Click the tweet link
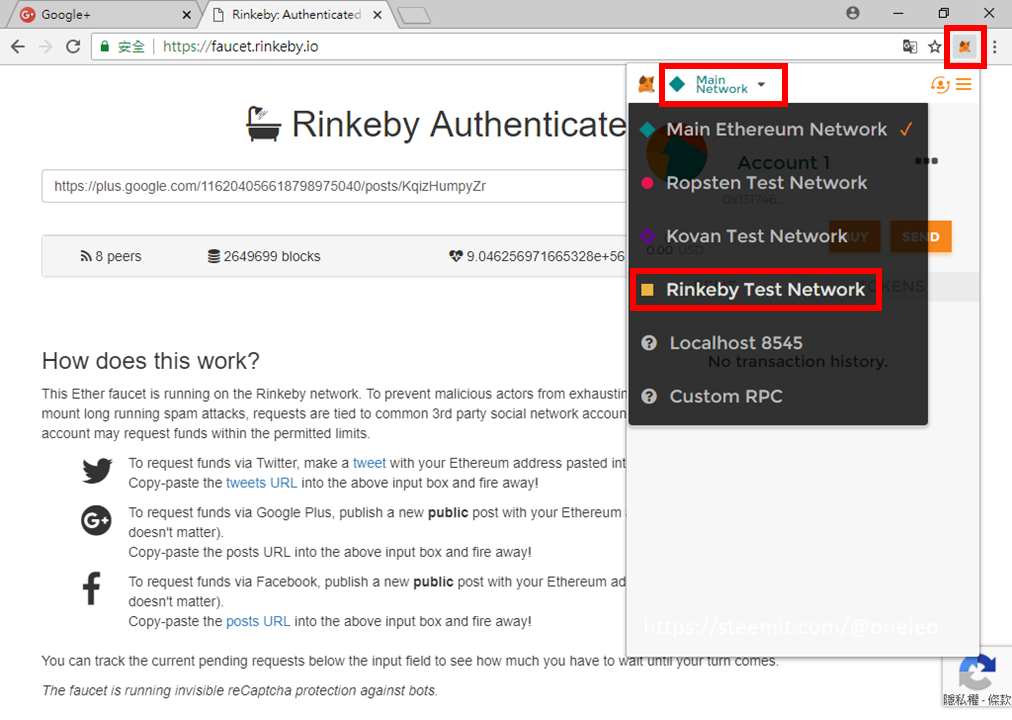 (369, 463)
